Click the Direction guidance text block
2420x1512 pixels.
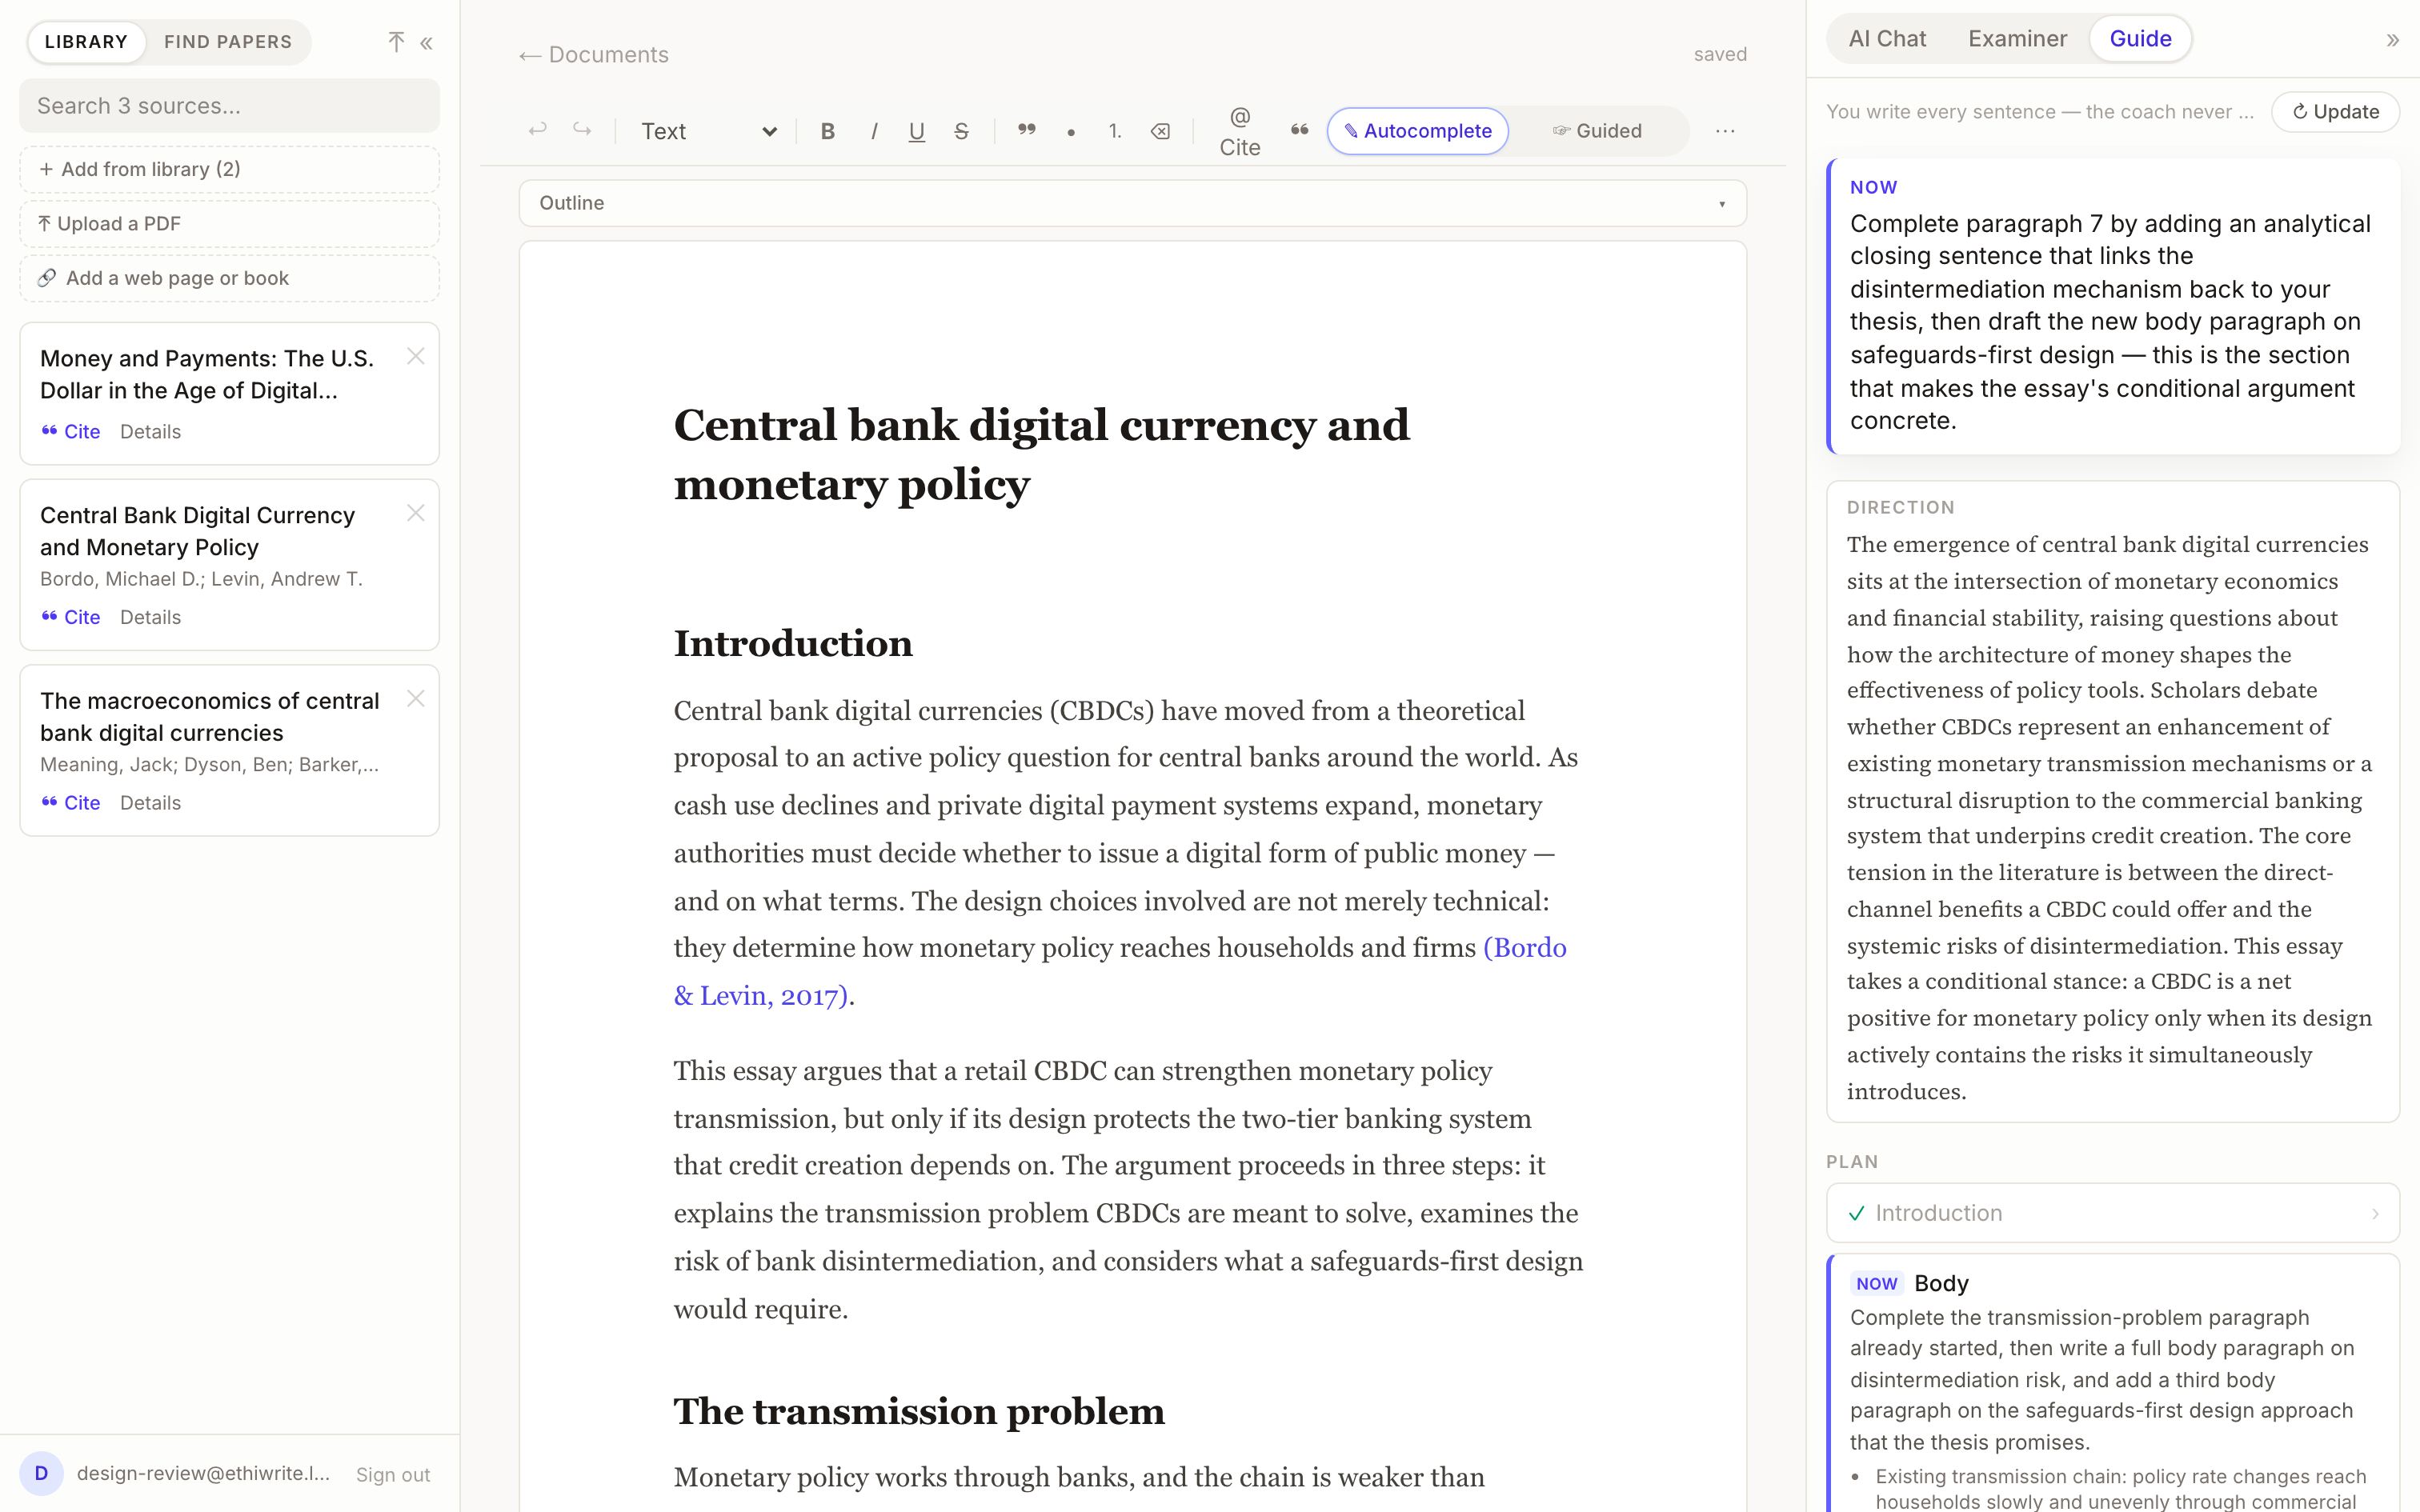click(x=2112, y=801)
